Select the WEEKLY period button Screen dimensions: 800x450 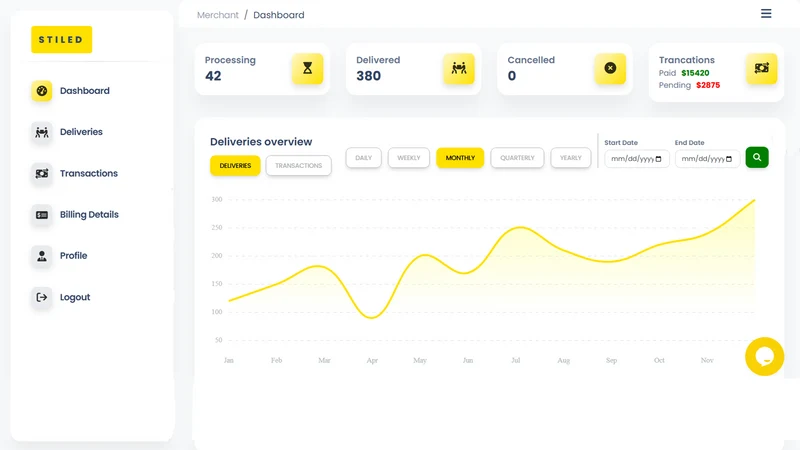click(409, 158)
